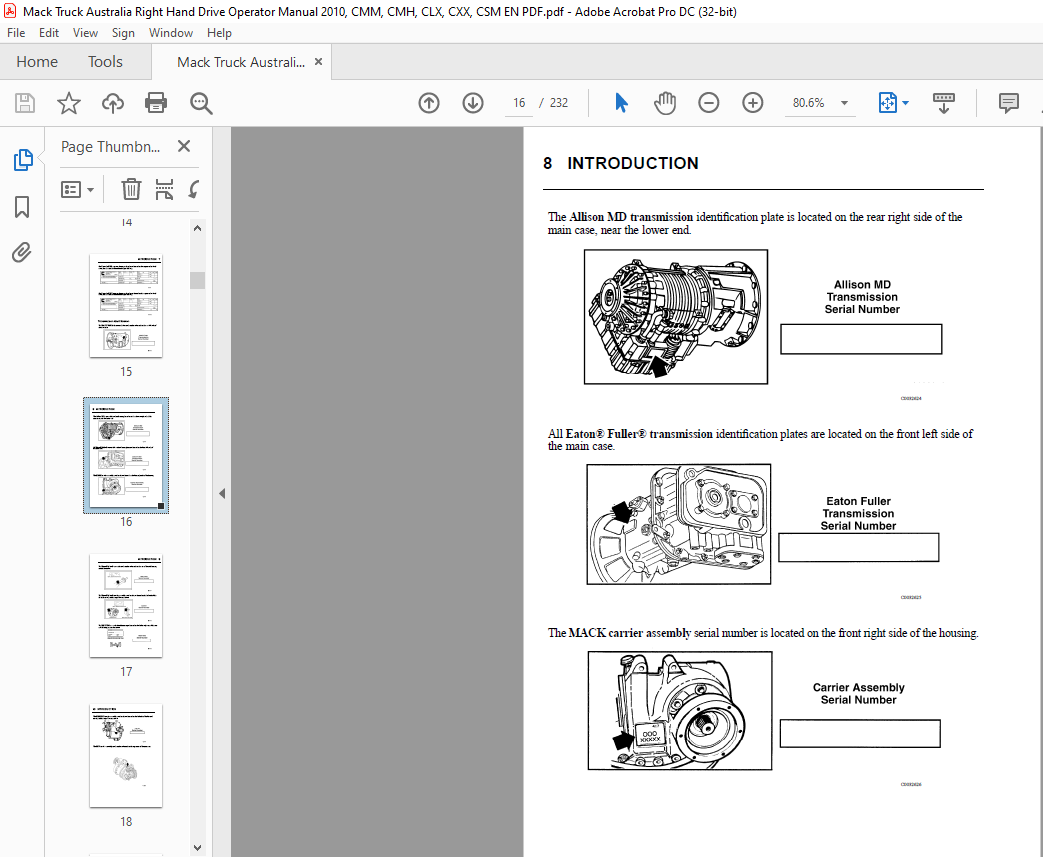
Task: Print the document with printer icon
Action: click(x=156, y=103)
